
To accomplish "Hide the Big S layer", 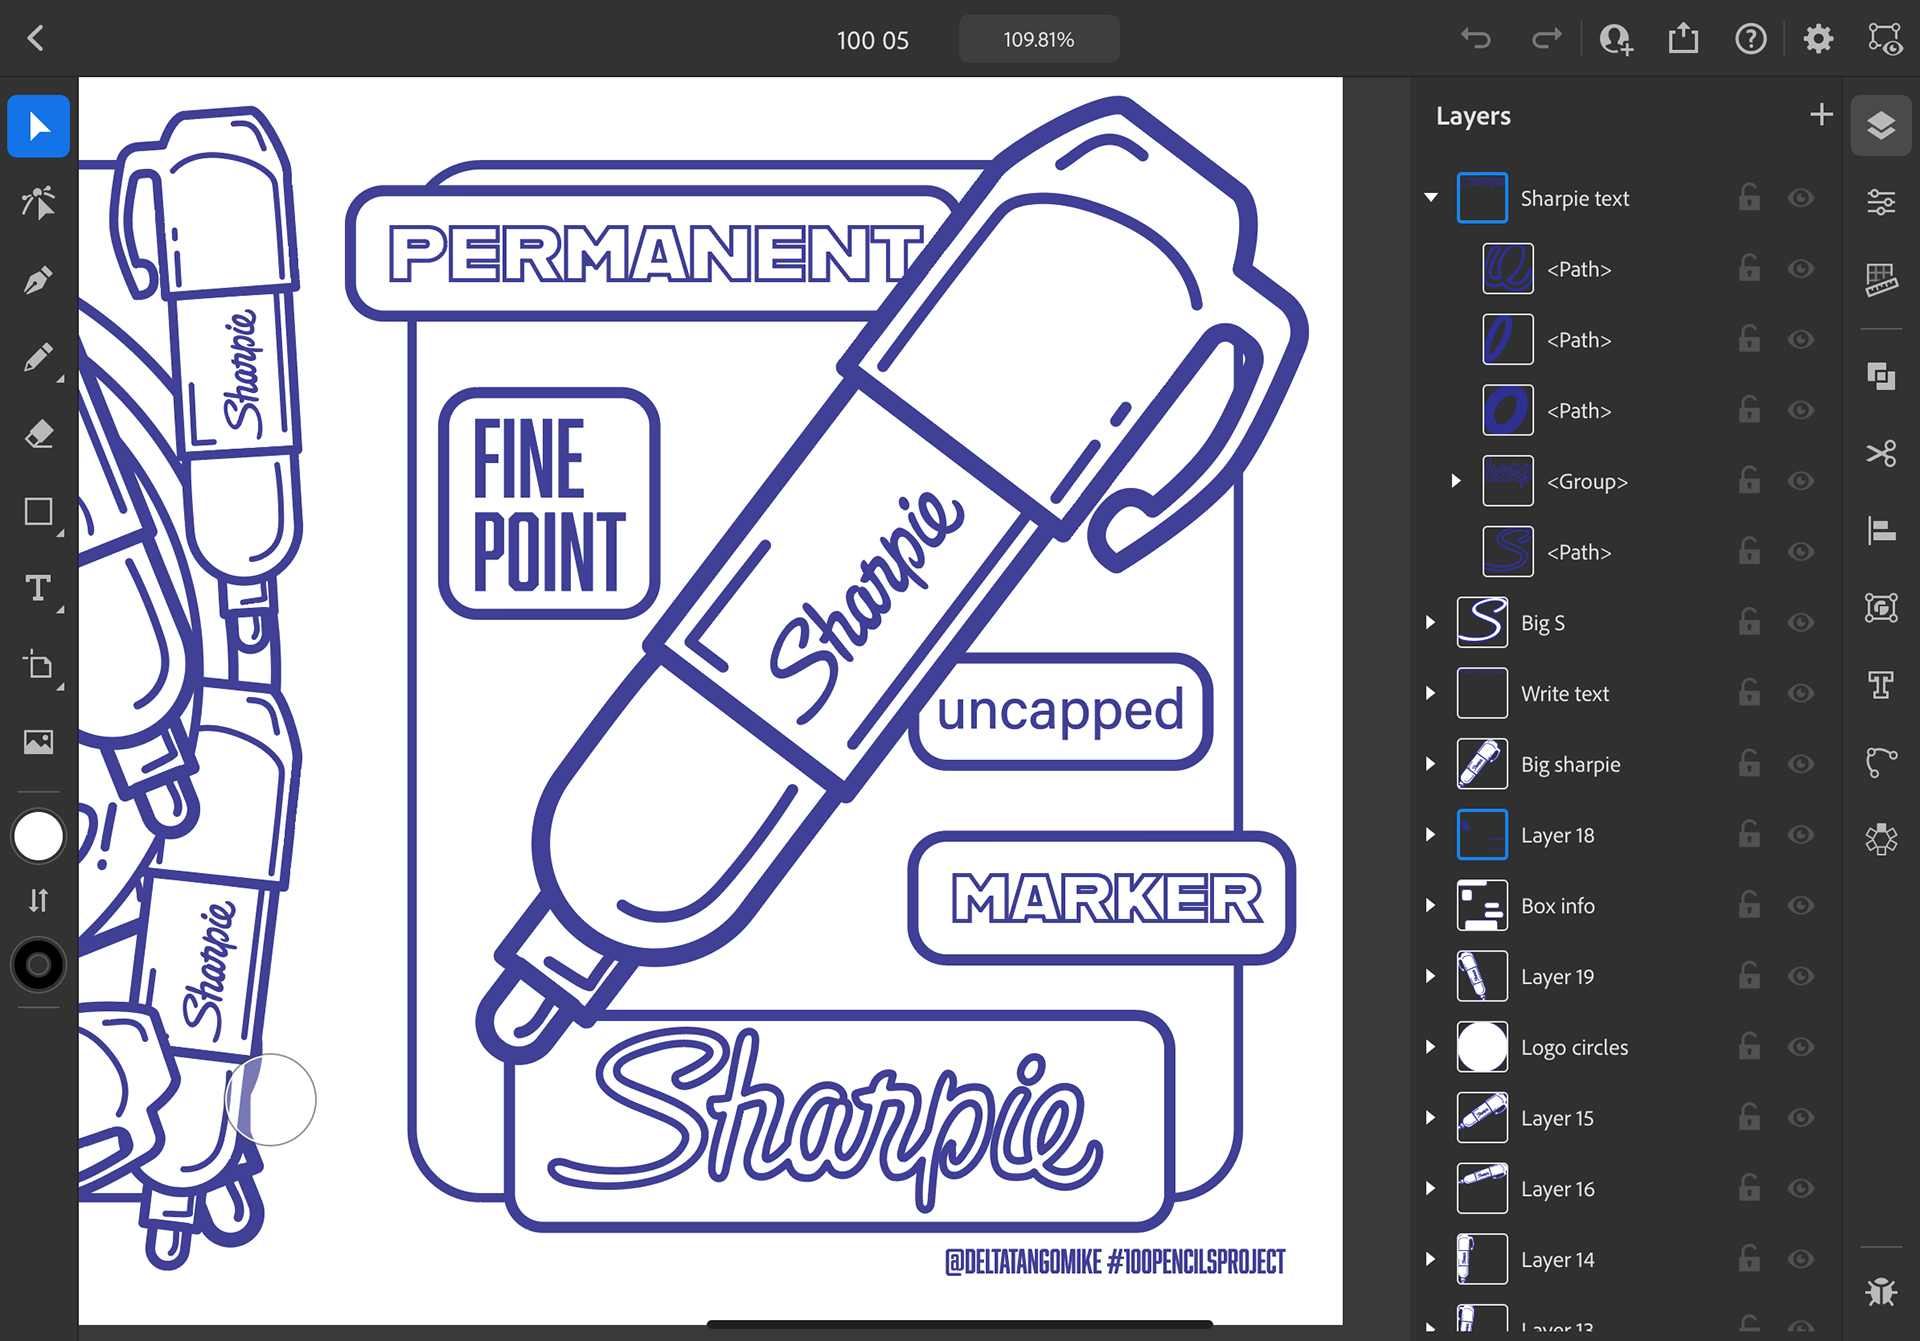I will coord(1801,623).
